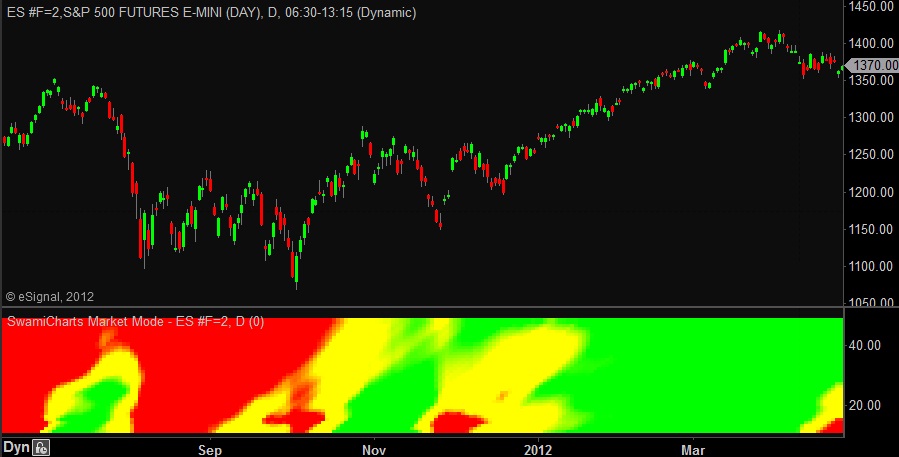
Task: Click the 1250.00 price axis label
Action: (x=873, y=154)
